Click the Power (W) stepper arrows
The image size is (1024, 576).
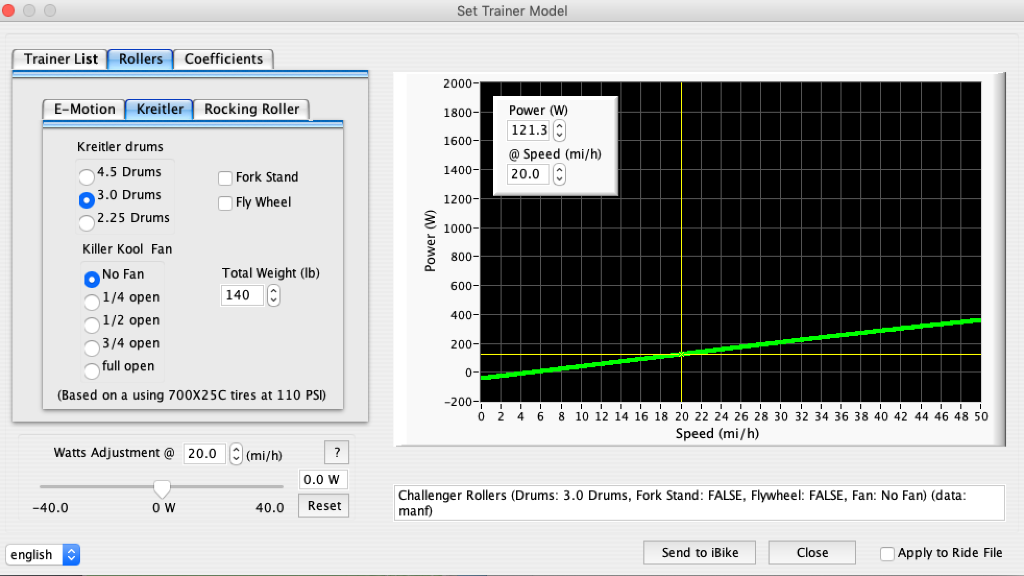point(559,131)
